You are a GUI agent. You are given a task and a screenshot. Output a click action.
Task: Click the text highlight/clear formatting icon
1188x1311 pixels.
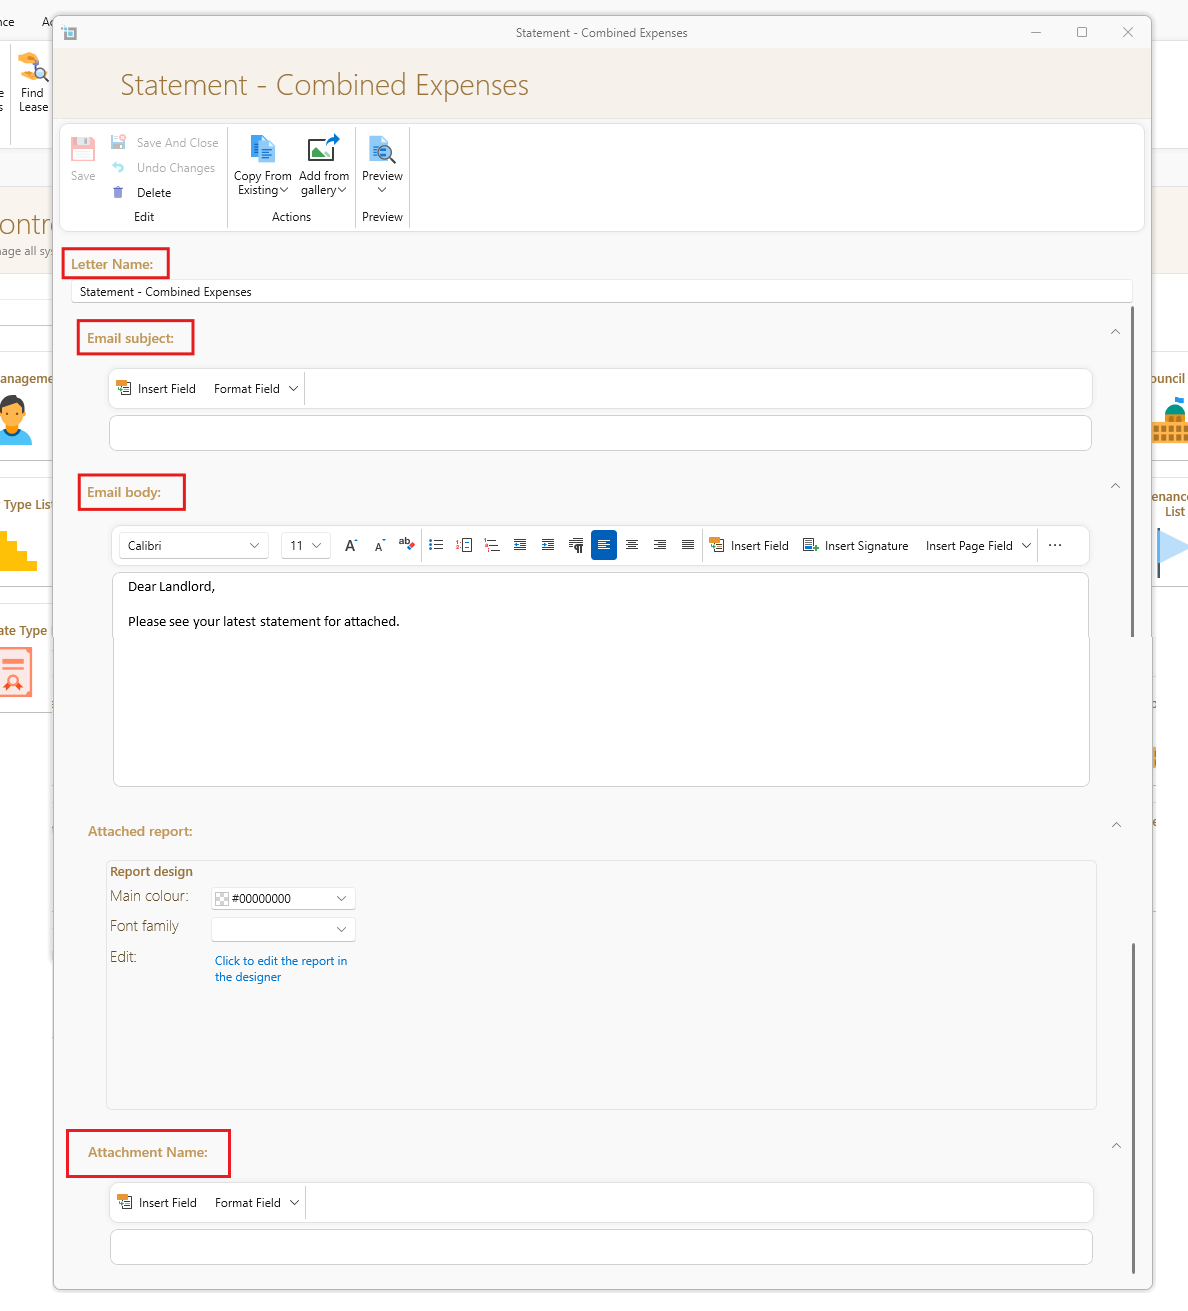[406, 545]
